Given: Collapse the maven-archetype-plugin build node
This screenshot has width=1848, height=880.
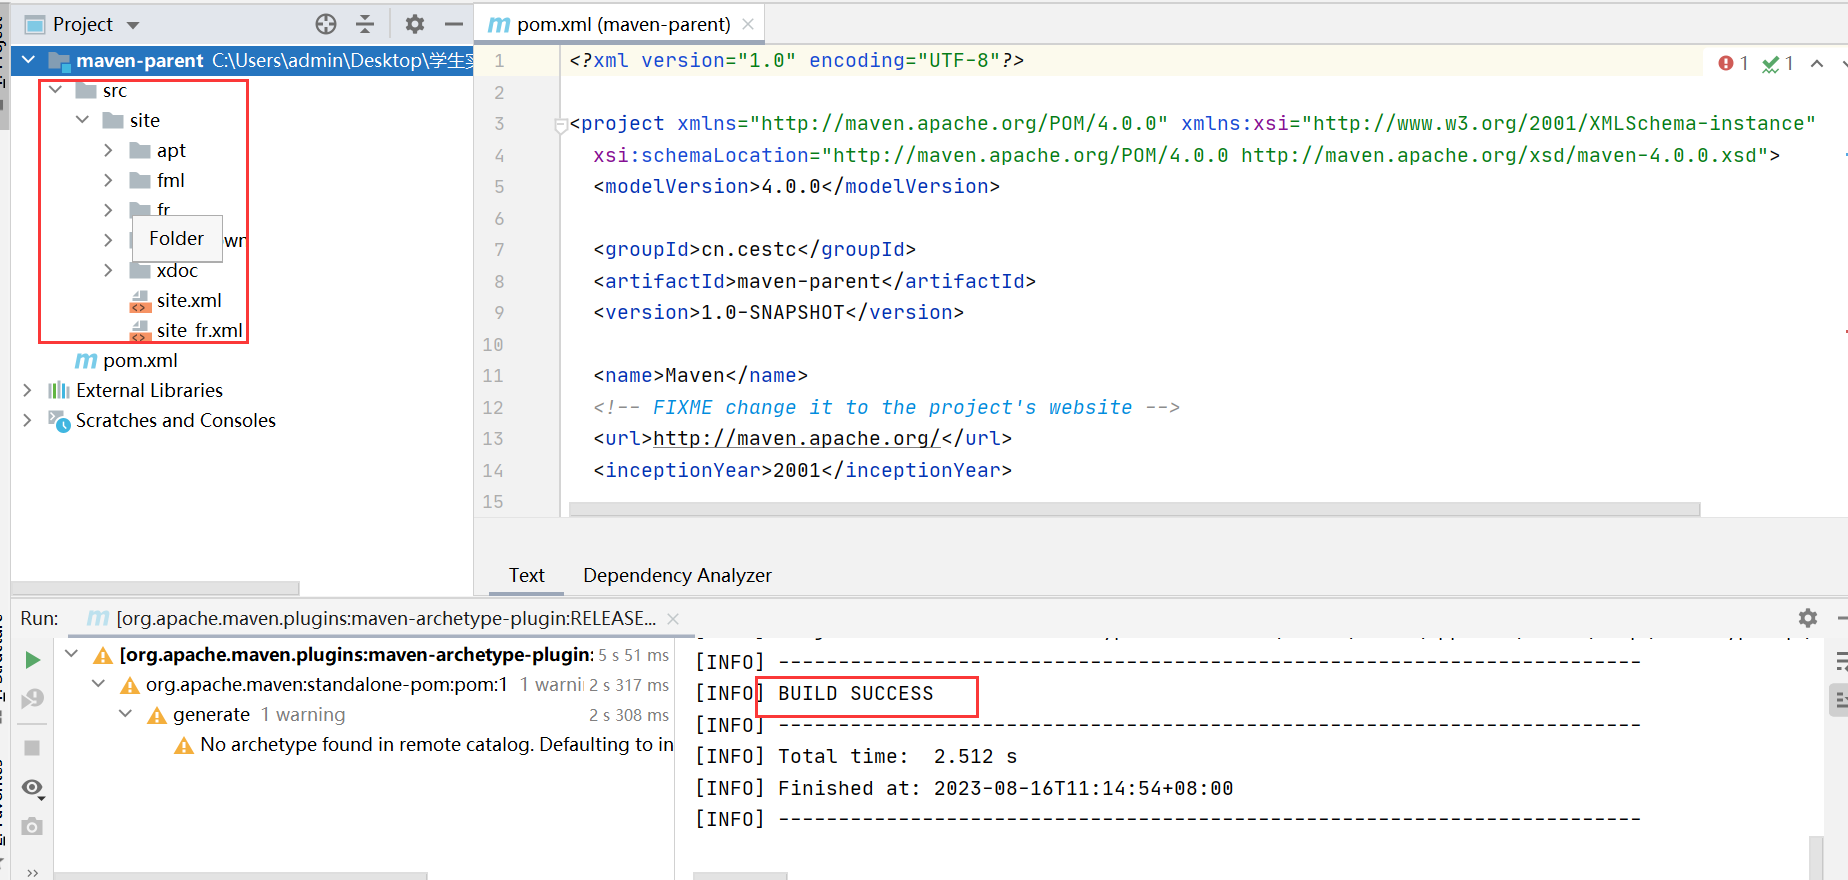Looking at the screenshot, I should click(x=72, y=654).
